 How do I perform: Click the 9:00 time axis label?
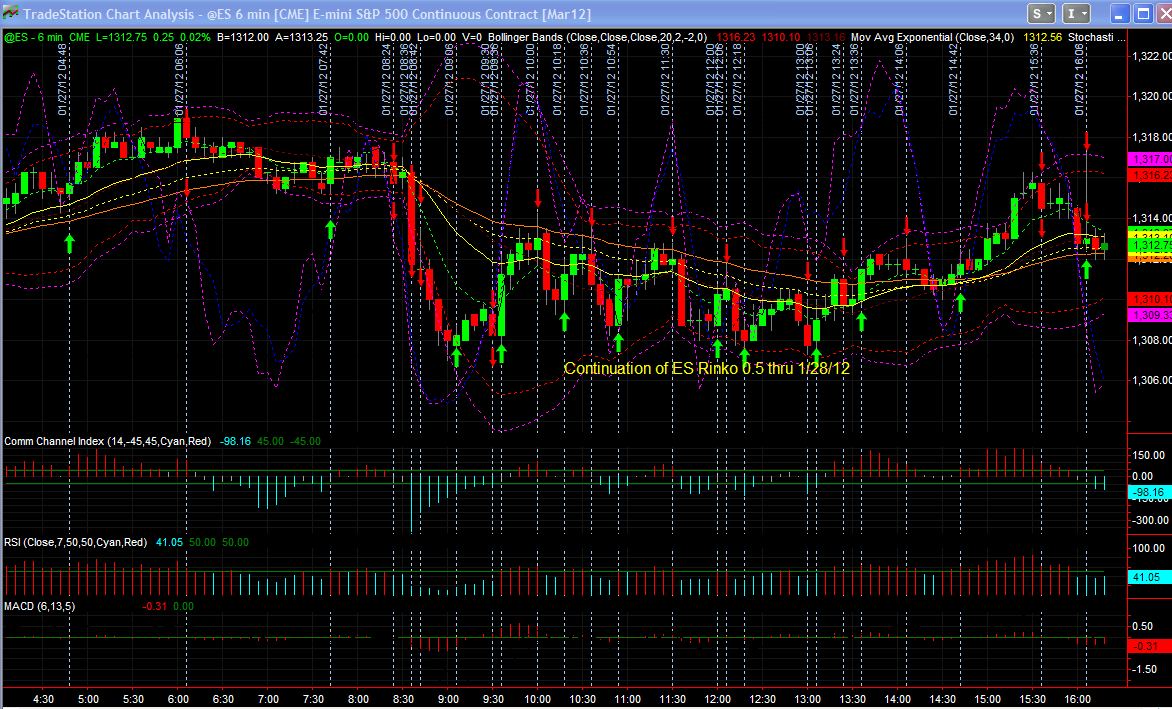pos(448,699)
